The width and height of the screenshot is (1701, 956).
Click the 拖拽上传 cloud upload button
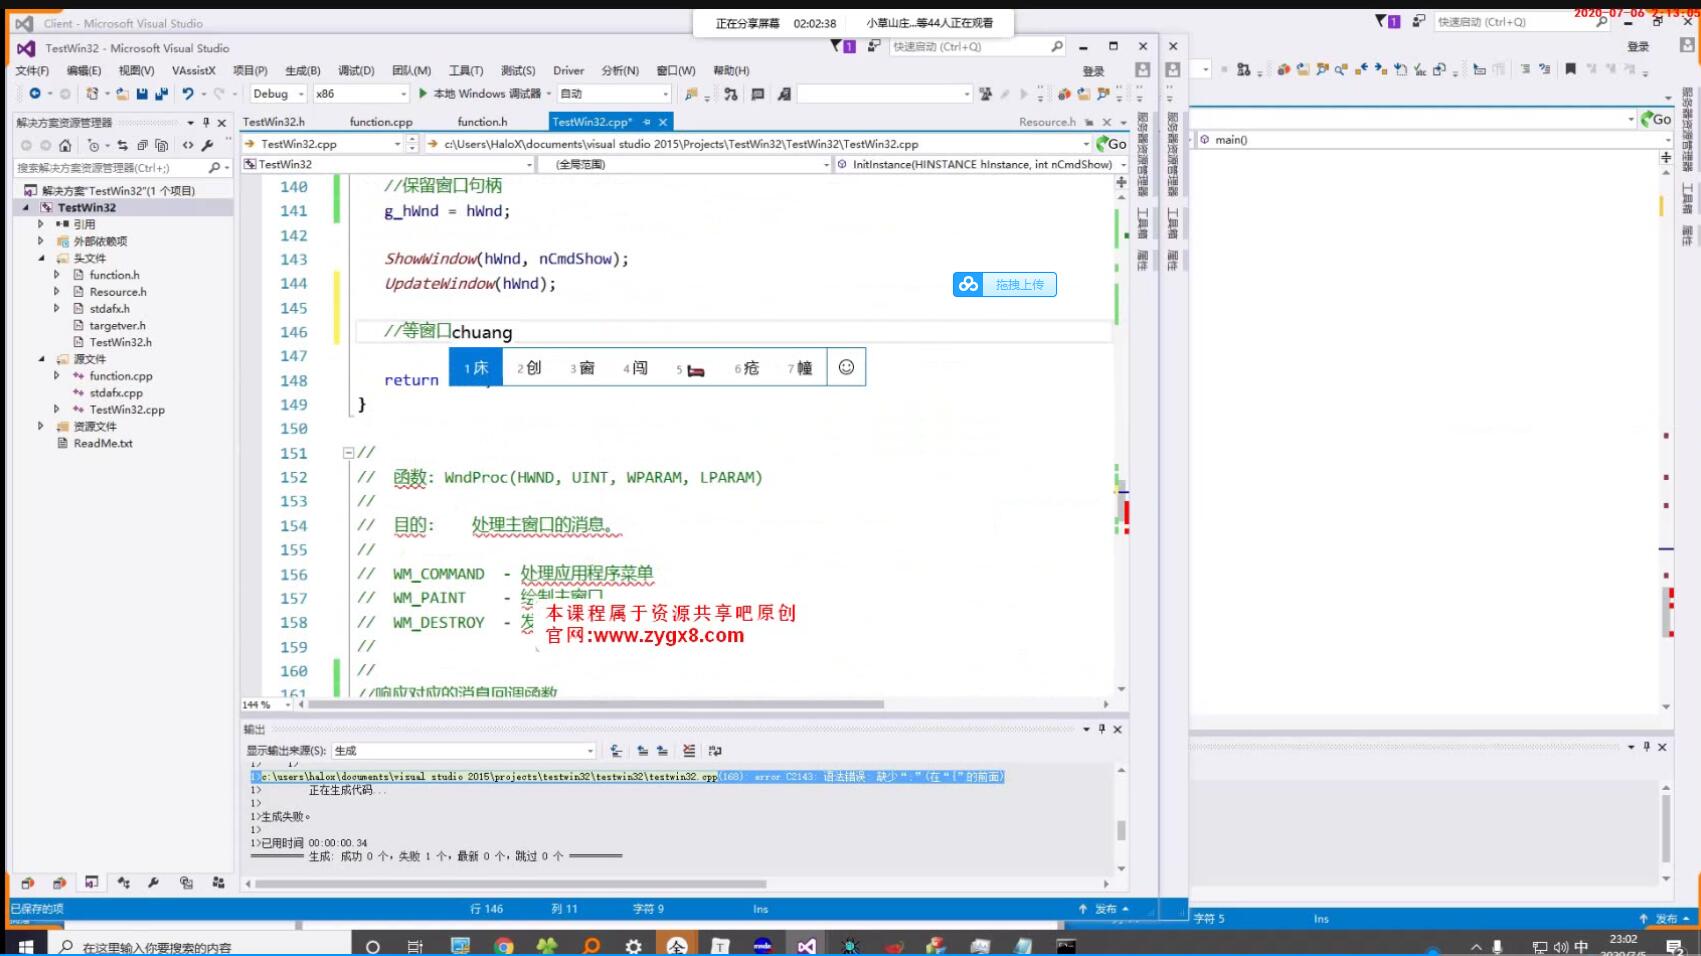click(x=1004, y=285)
